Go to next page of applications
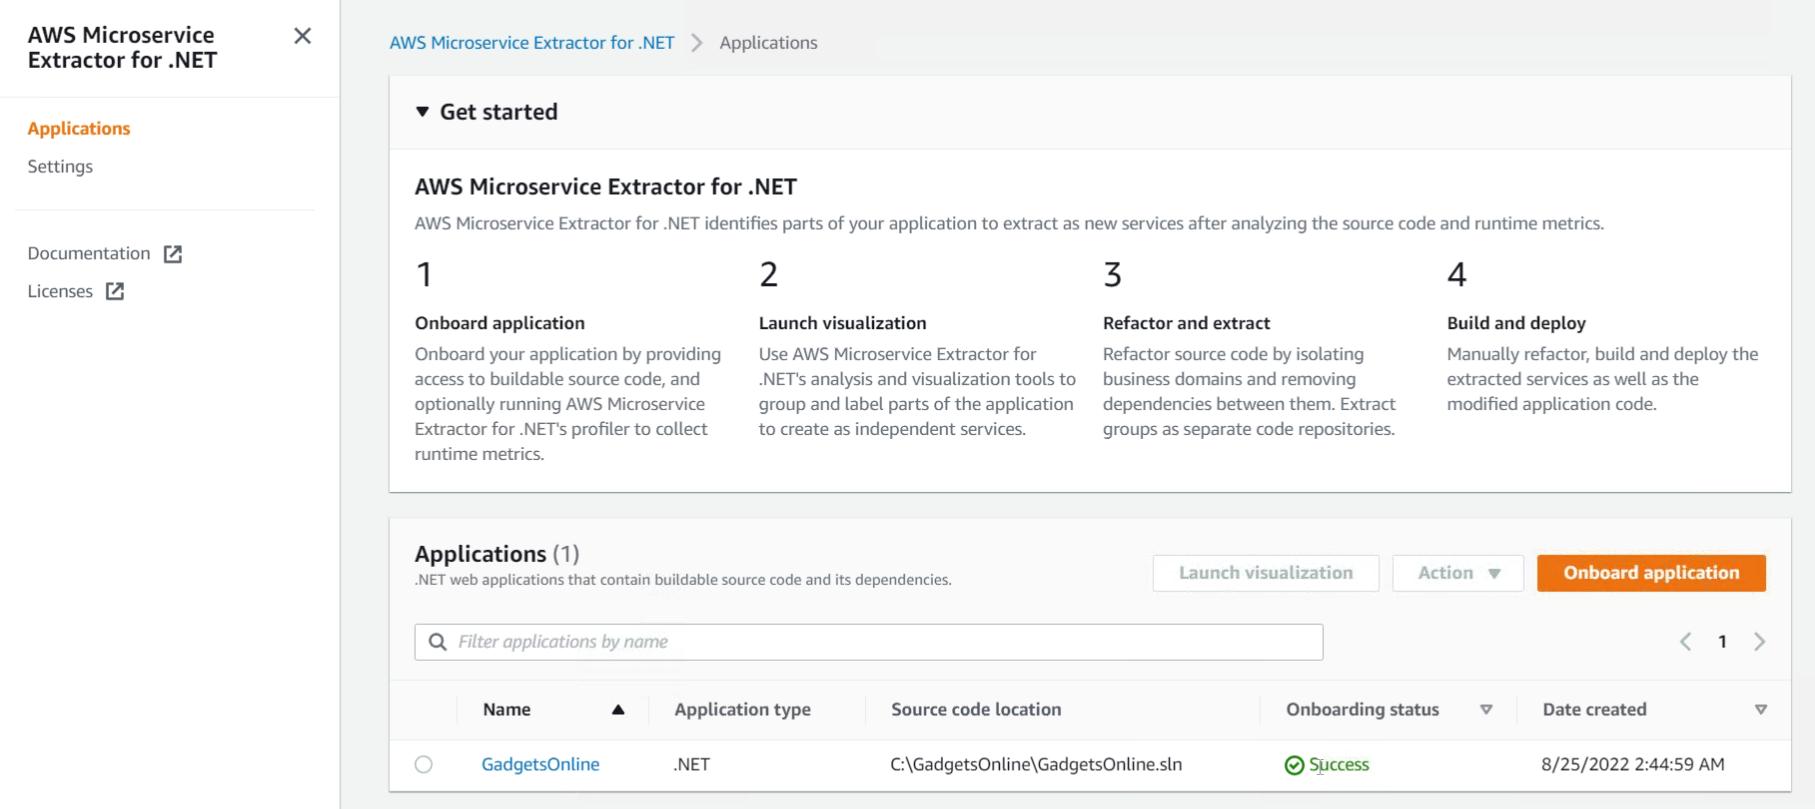The image size is (1815, 809). [x=1759, y=642]
